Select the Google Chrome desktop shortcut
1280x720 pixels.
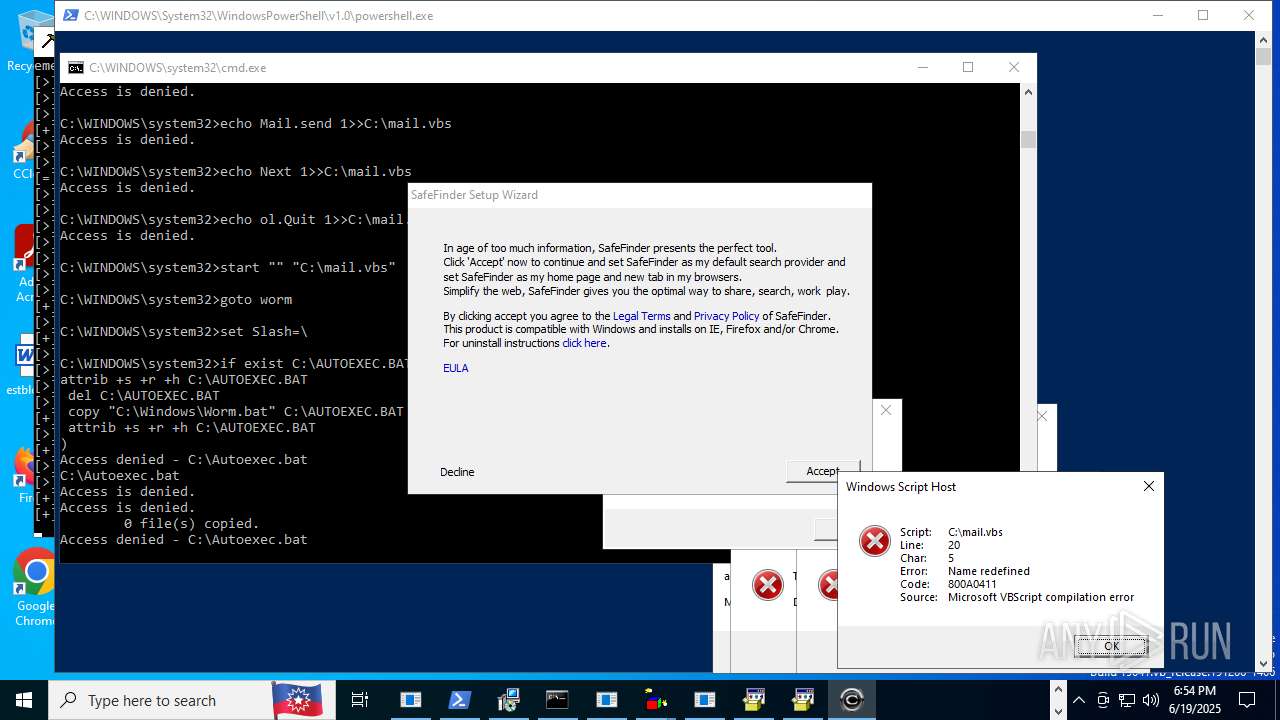[35, 588]
